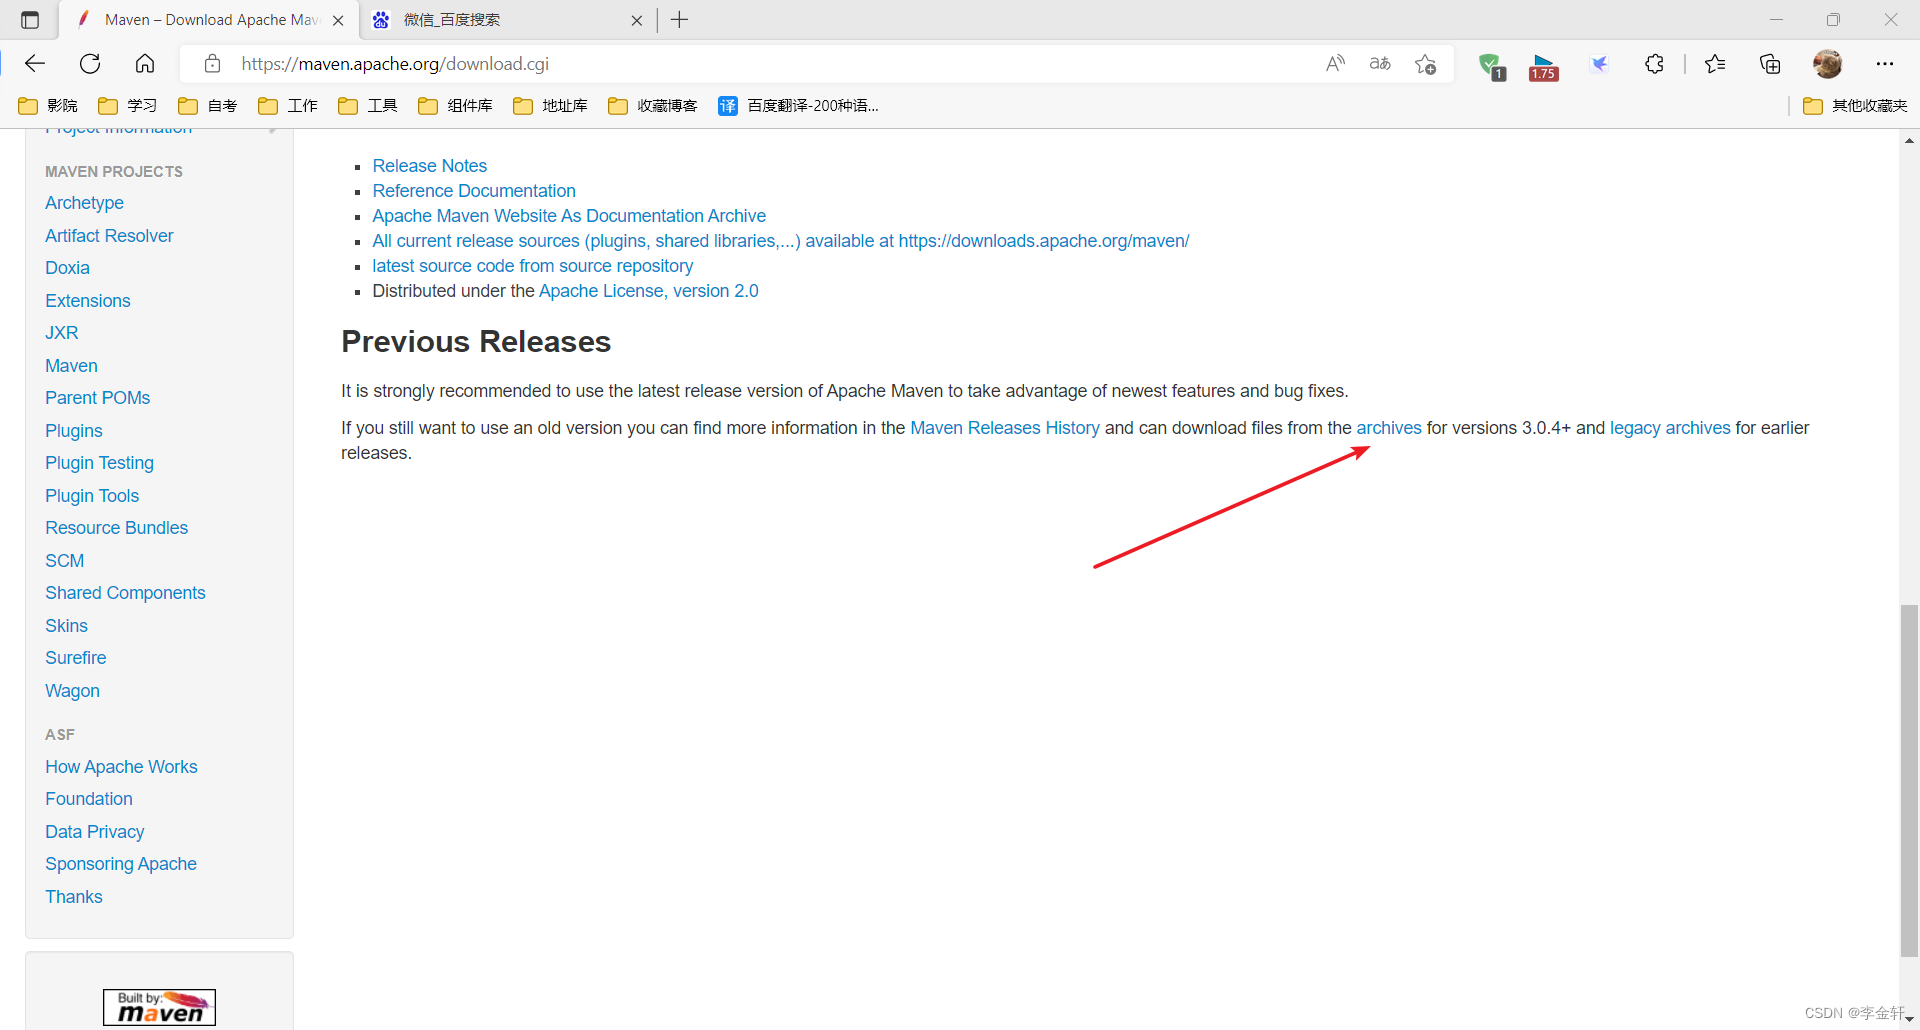Open the blue bird extension icon
Screen dimensions: 1920x1030
1599,64
